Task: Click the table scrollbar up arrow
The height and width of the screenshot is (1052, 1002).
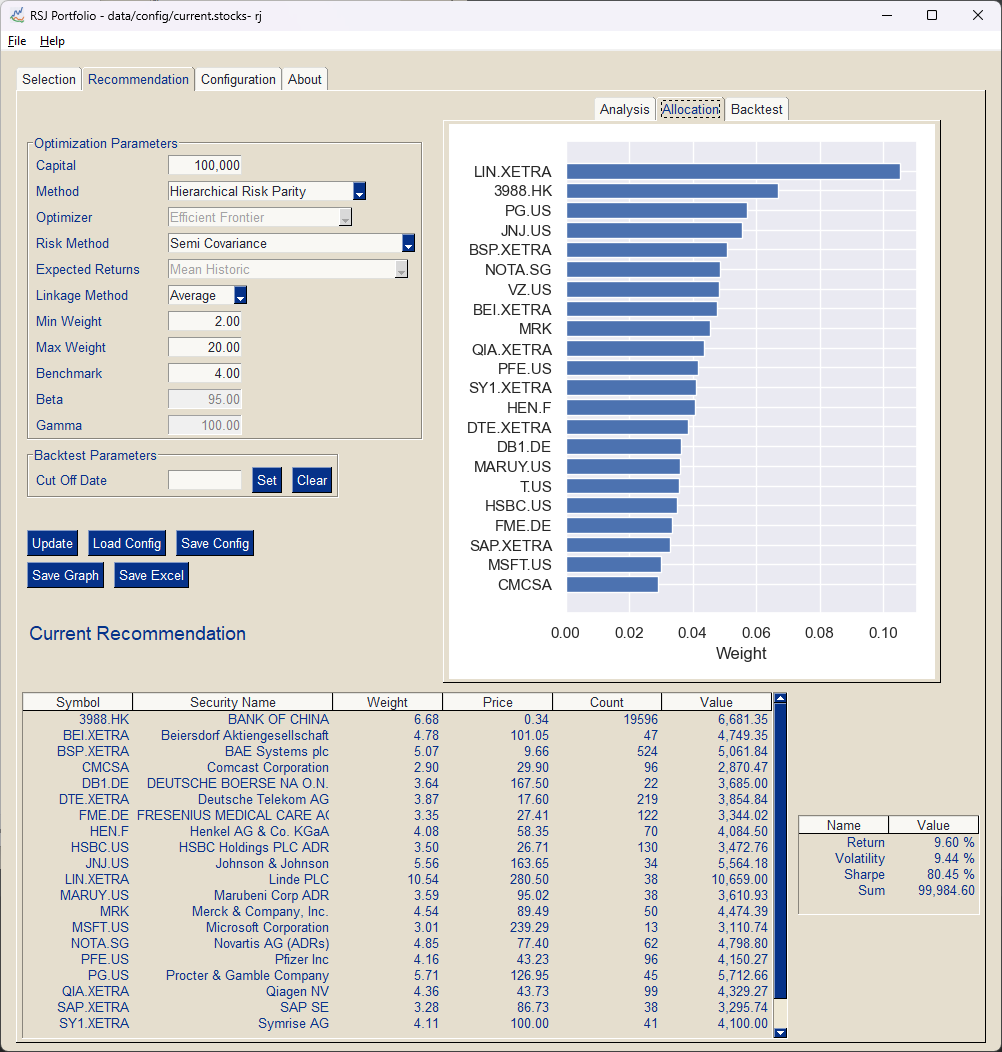Action: (781, 698)
